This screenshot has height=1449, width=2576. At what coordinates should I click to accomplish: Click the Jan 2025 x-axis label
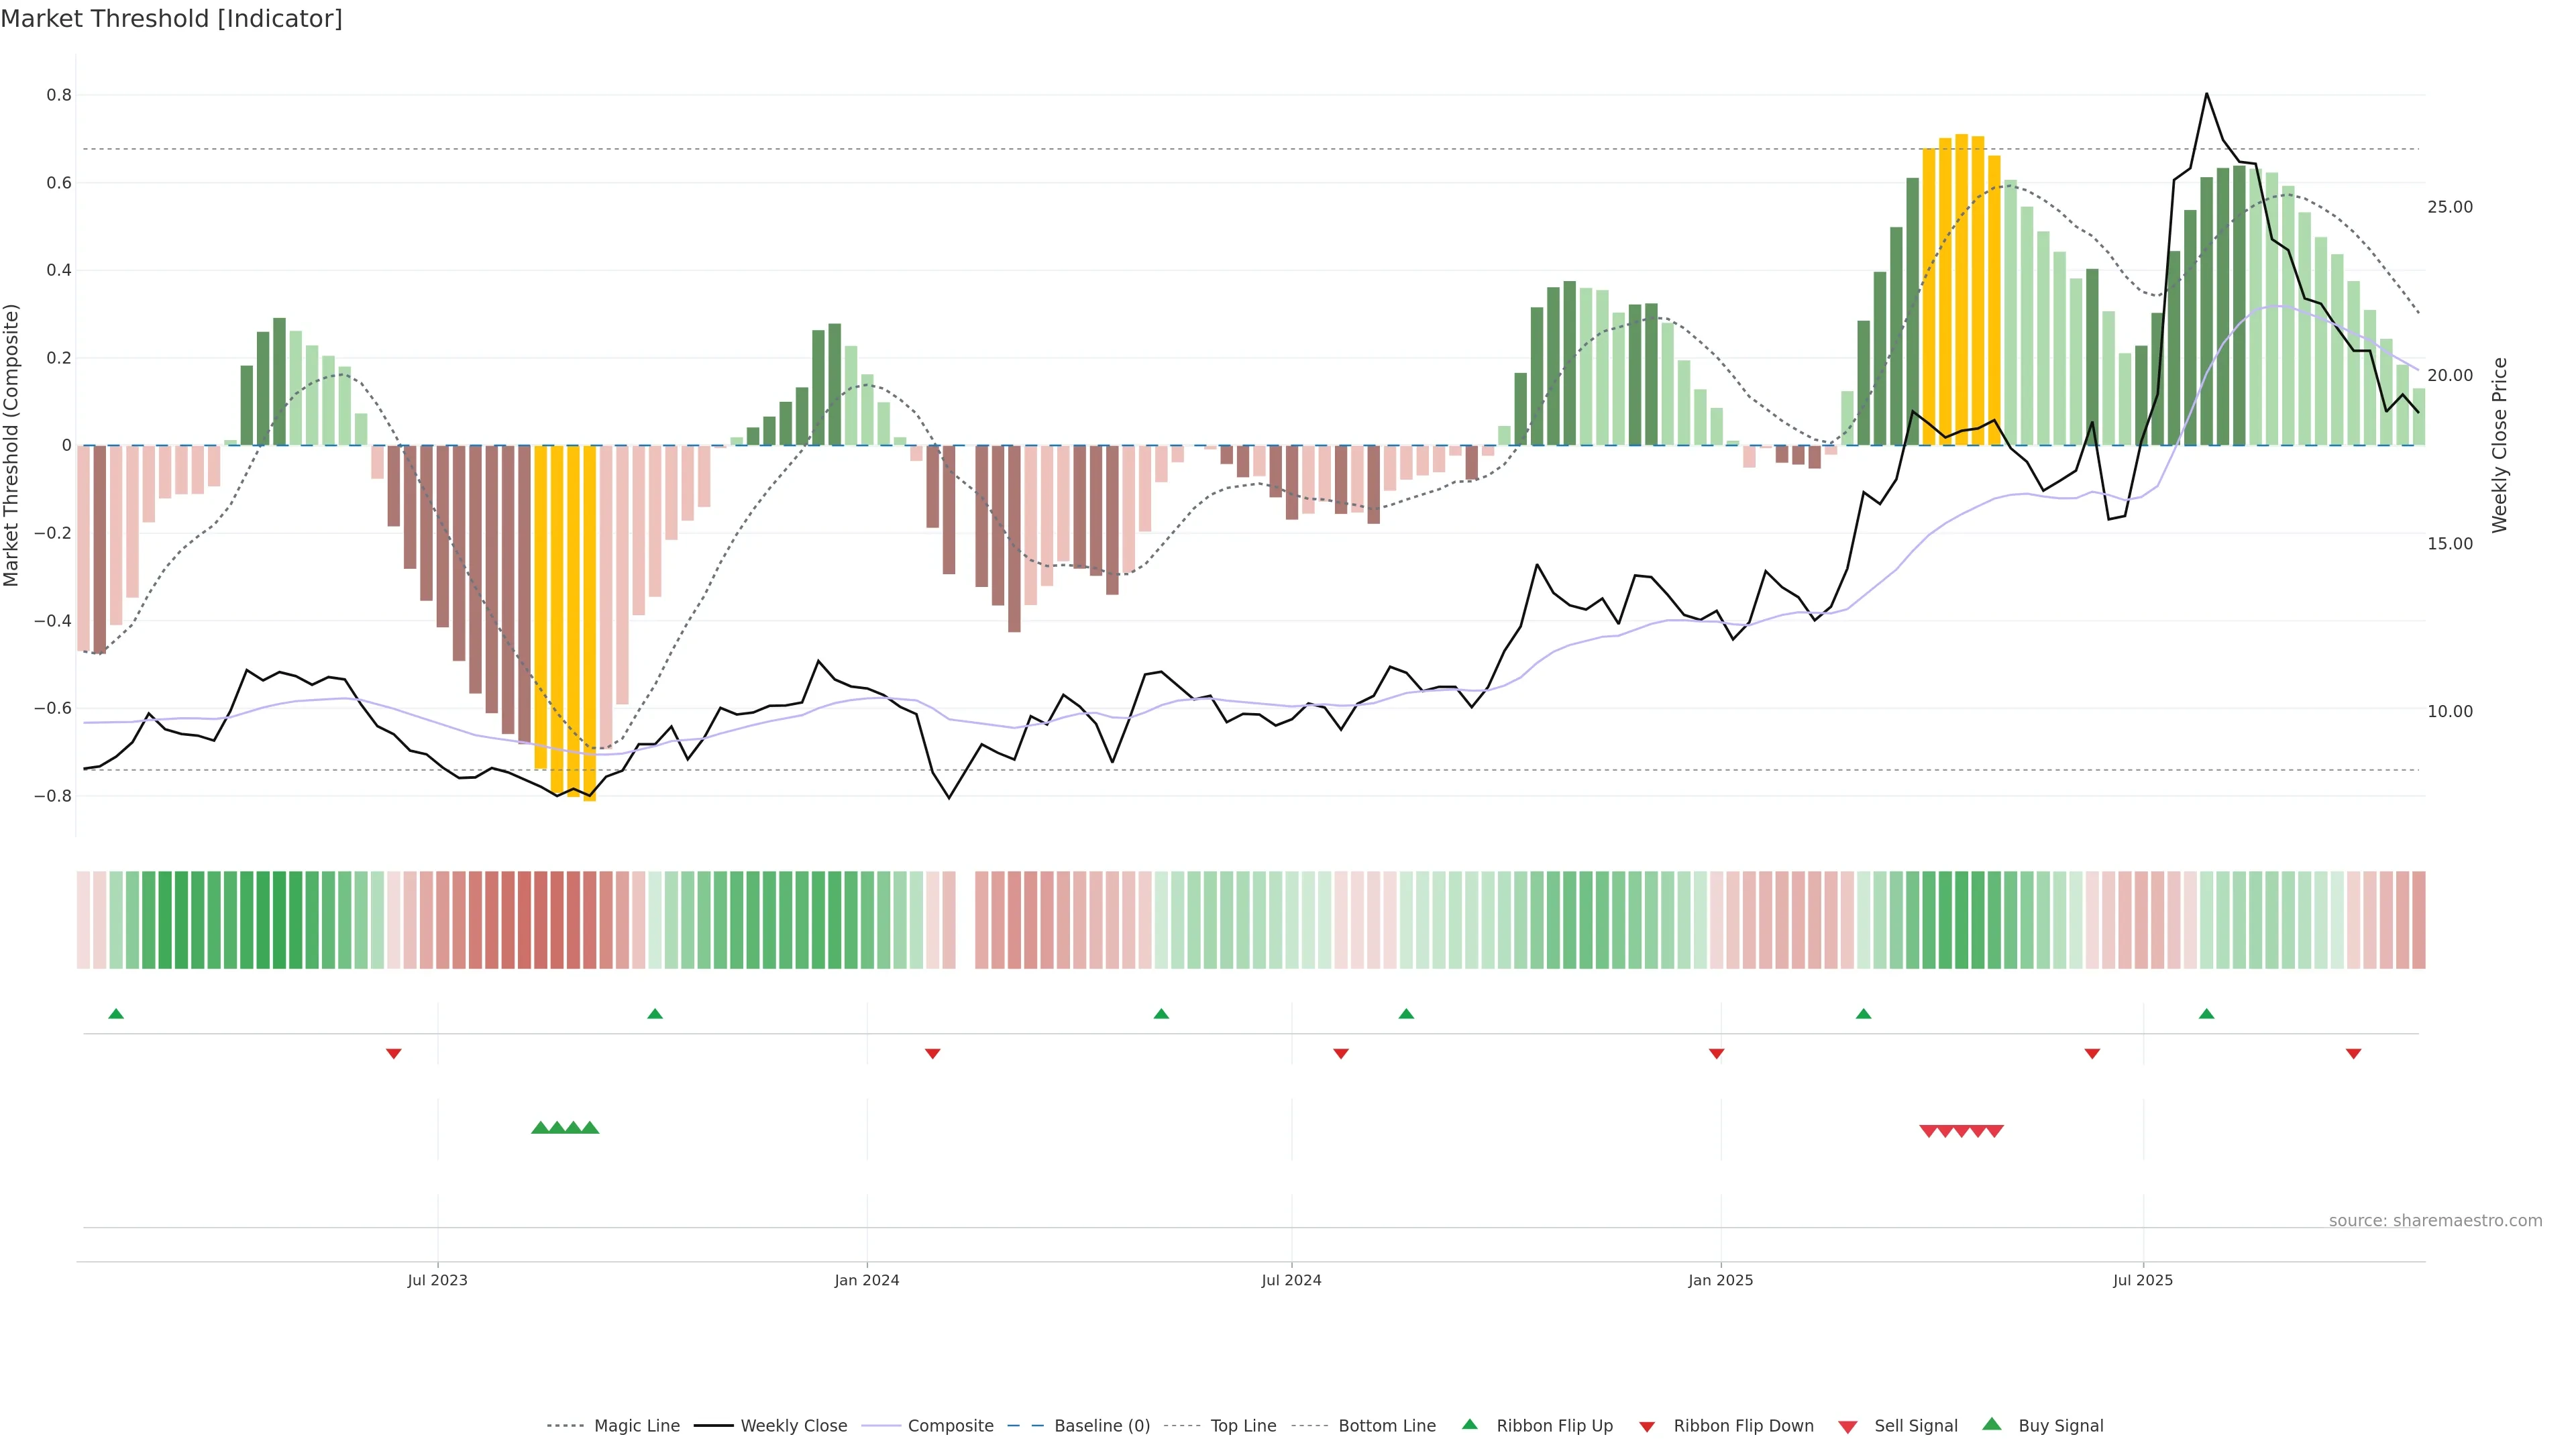(1720, 1280)
